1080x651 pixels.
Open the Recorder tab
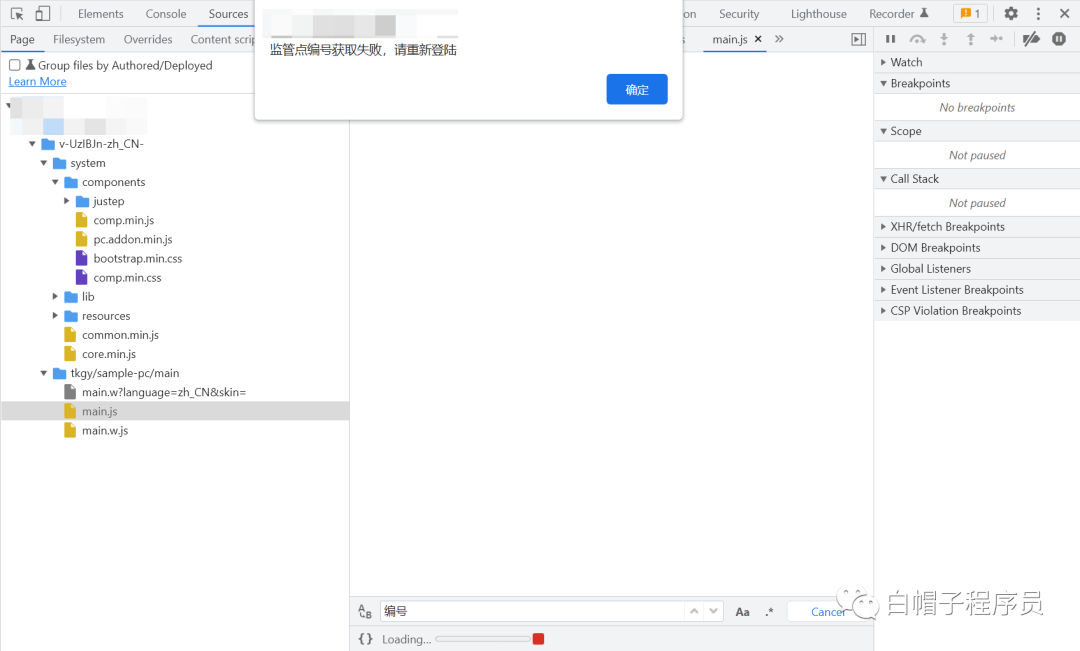(x=899, y=14)
